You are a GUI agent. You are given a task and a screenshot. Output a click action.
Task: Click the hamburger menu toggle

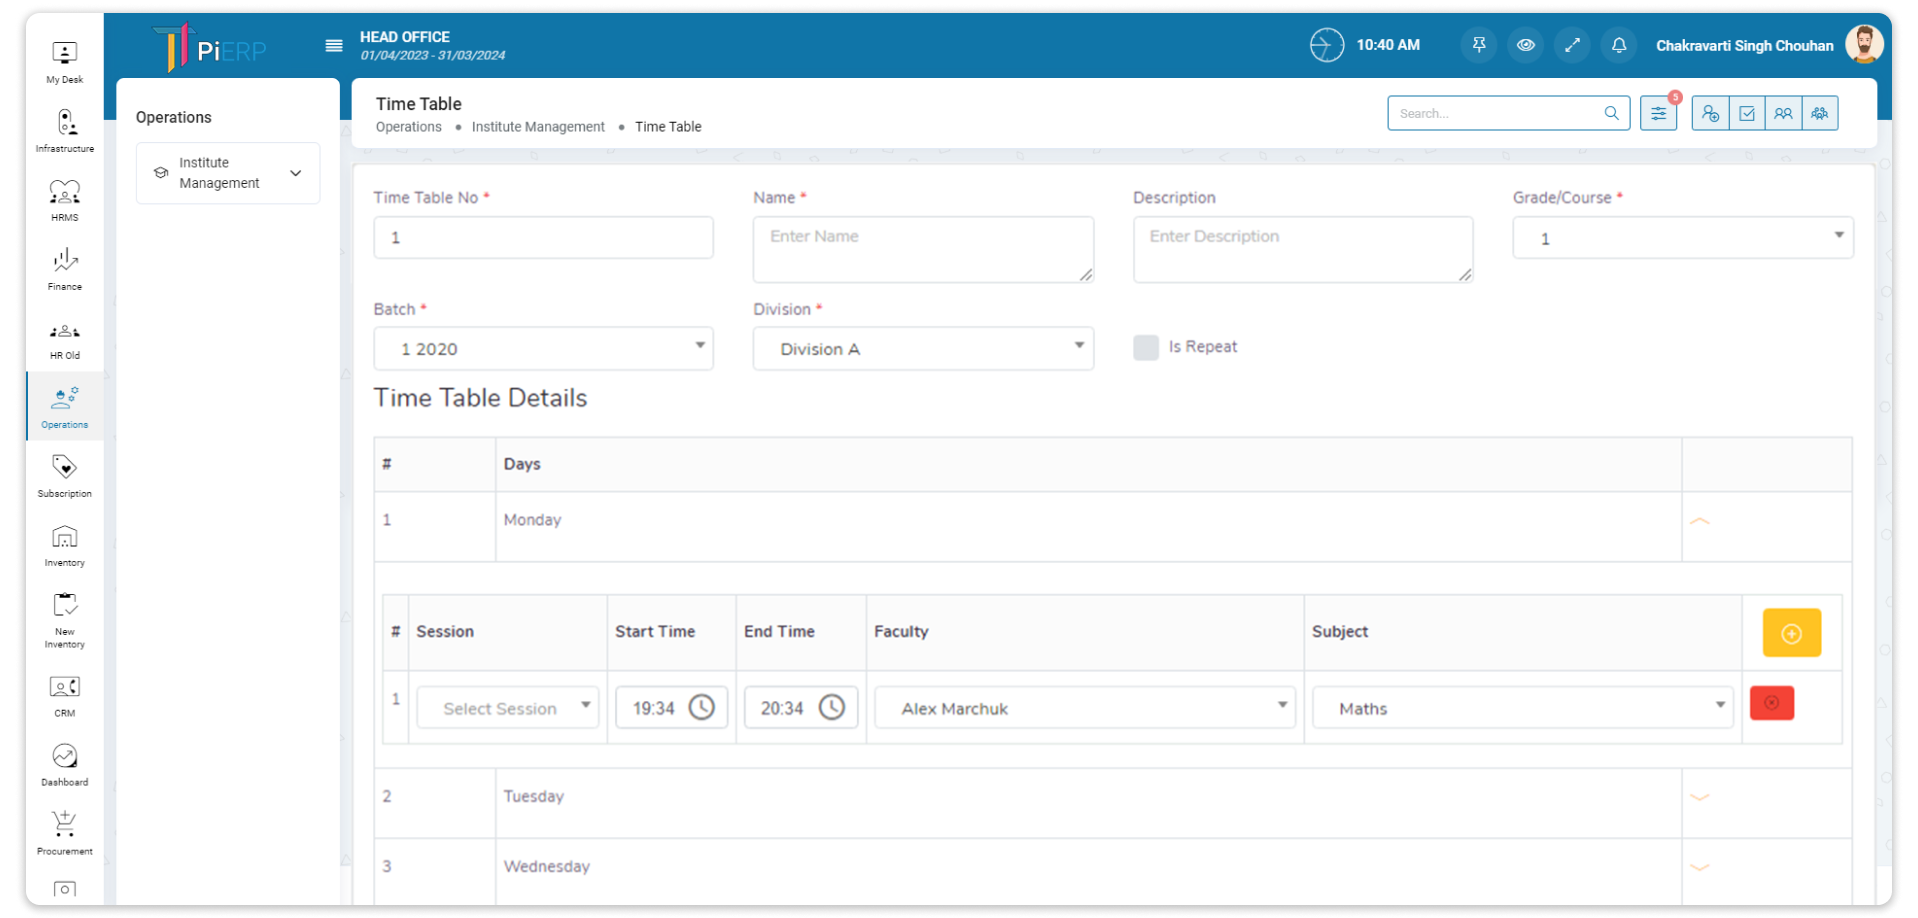point(334,46)
